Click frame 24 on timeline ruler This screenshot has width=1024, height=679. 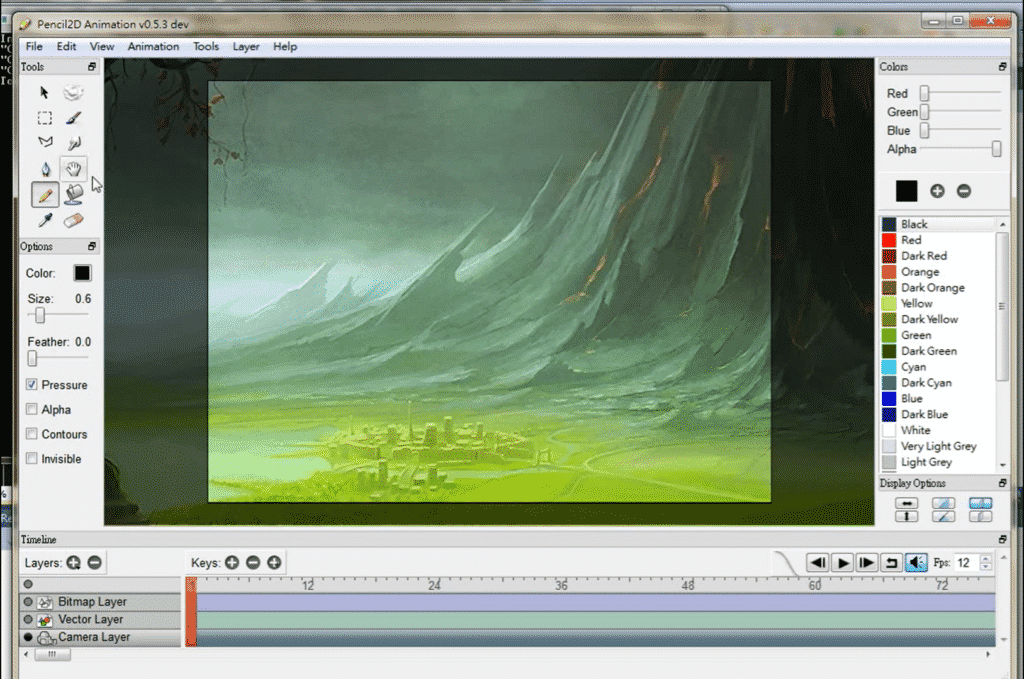(x=434, y=585)
